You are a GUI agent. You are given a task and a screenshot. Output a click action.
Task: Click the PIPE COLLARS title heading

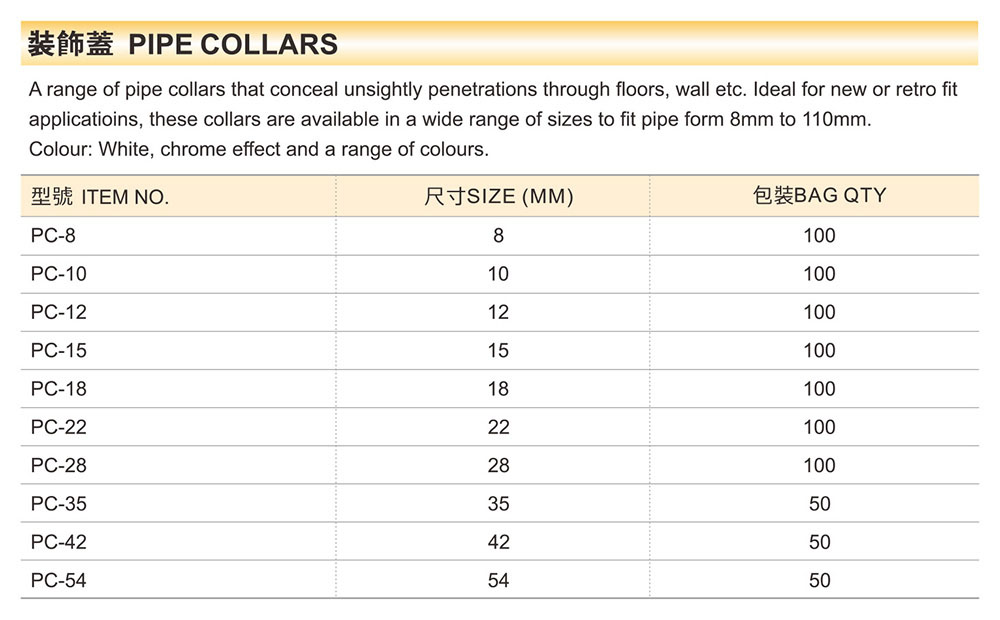(183, 45)
